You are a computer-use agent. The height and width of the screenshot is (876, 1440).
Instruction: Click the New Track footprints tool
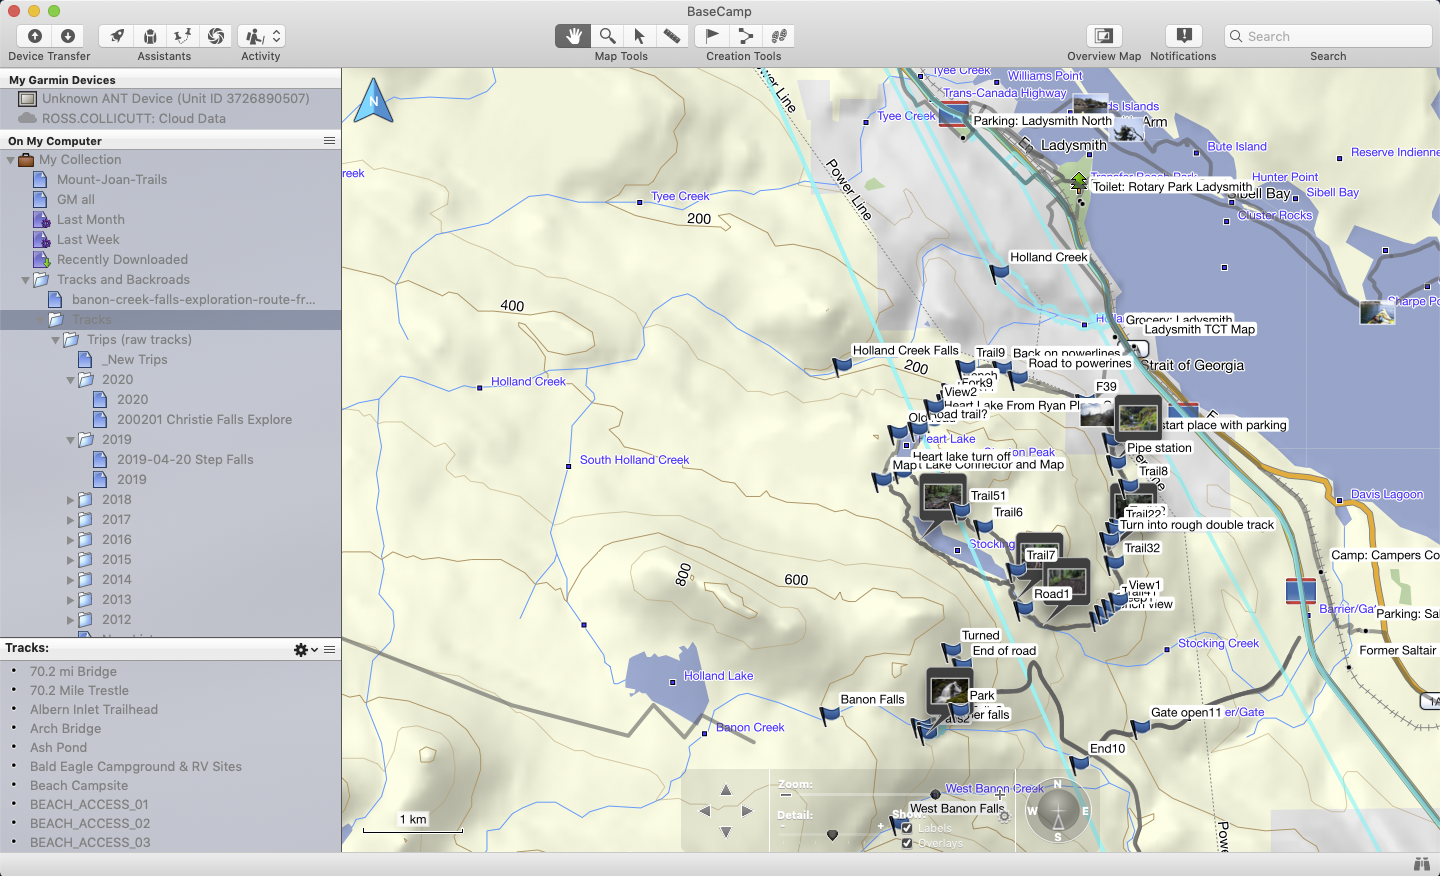pyautogui.click(x=779, y=36)
